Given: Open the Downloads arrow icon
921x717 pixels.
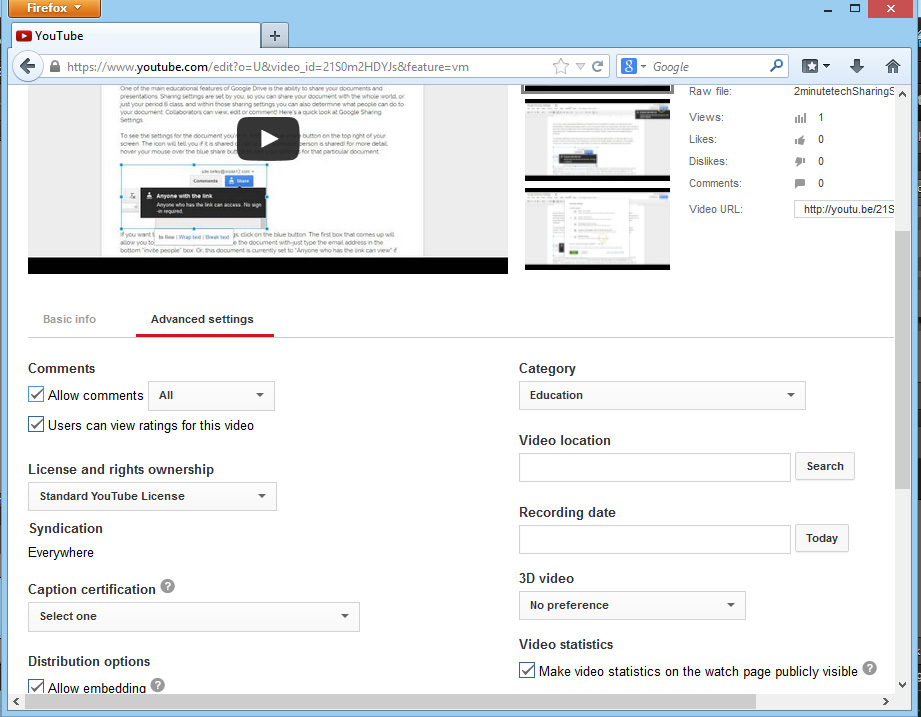Looking at the screenshot, I should coord(856,66).
